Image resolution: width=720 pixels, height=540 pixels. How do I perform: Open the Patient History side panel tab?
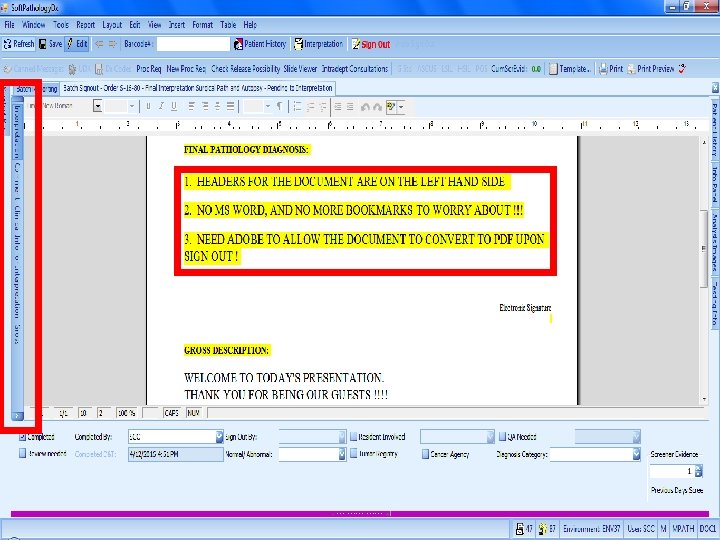click(x=715, y=129)
